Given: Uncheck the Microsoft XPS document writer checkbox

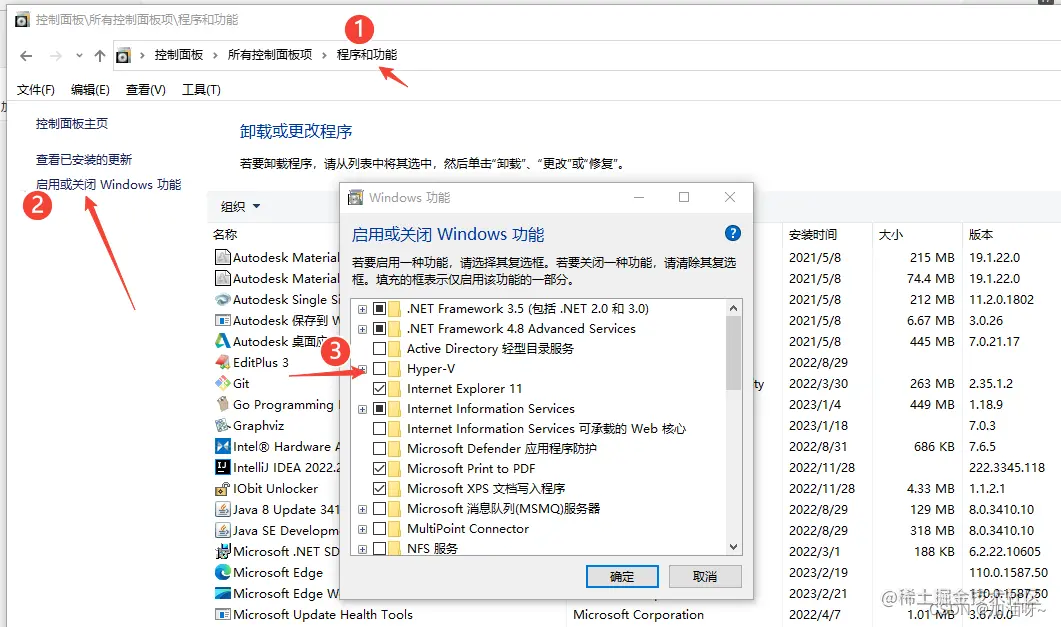Looking at the screenshot, I should click(x=380, y=488).
